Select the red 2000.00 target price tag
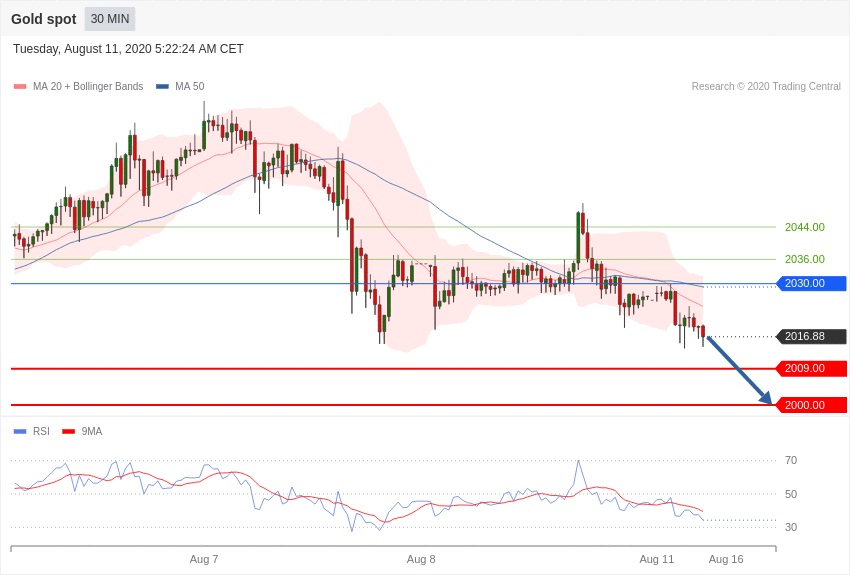 coord(811,405)
